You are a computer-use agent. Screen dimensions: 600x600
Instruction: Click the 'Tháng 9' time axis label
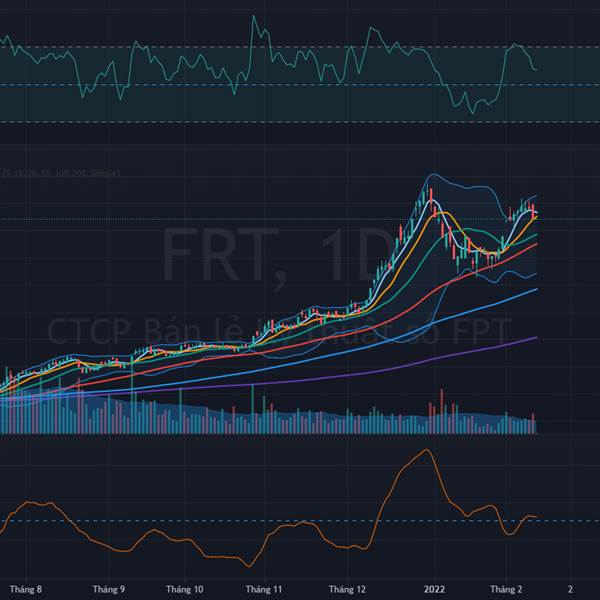coord(109,589)
